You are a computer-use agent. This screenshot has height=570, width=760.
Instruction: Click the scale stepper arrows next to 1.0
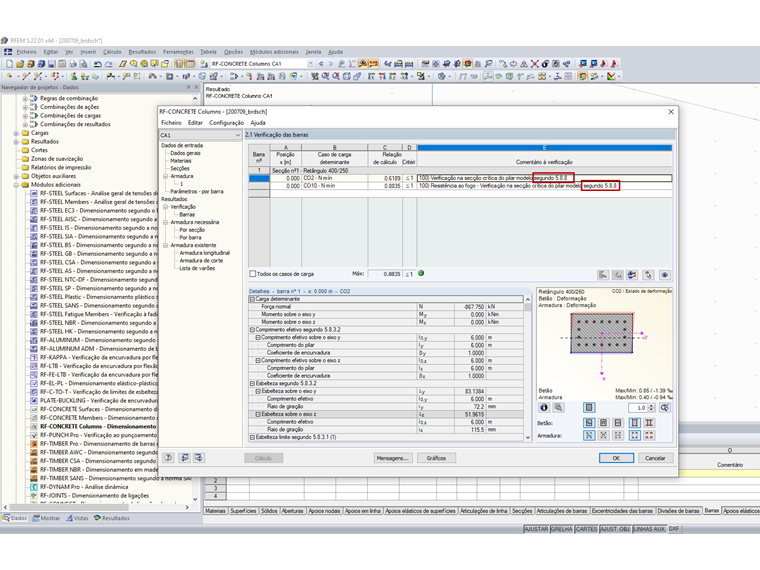pos(651,408)
